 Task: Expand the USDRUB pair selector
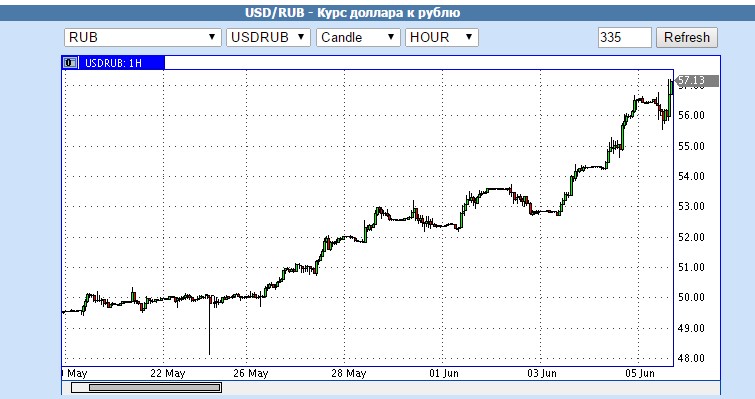point(268,37)
